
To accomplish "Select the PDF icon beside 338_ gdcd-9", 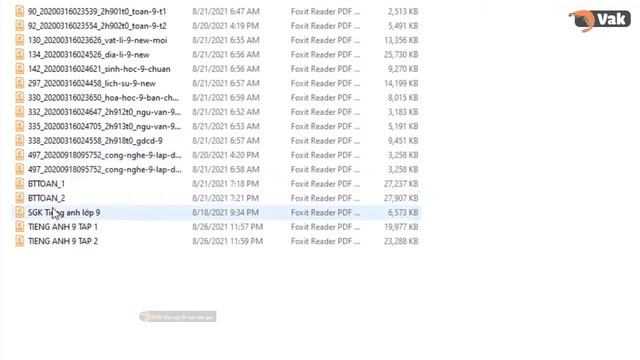I will pos(20,140).
